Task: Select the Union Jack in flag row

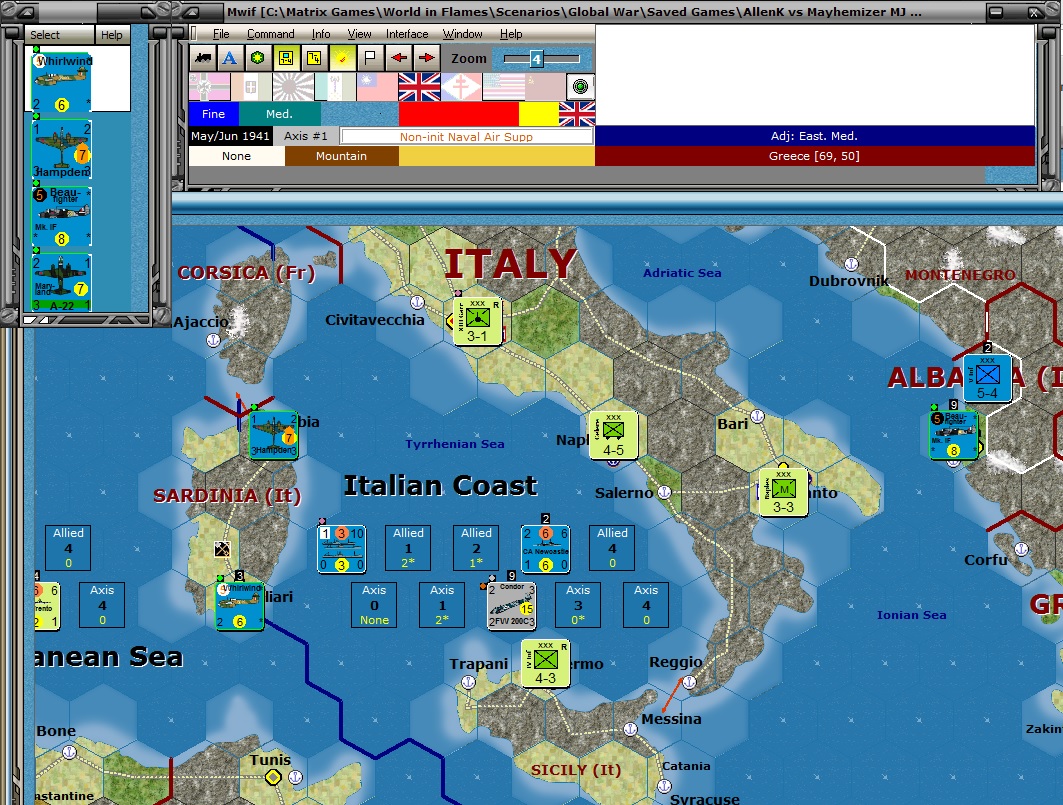Action: coord(419,87)
